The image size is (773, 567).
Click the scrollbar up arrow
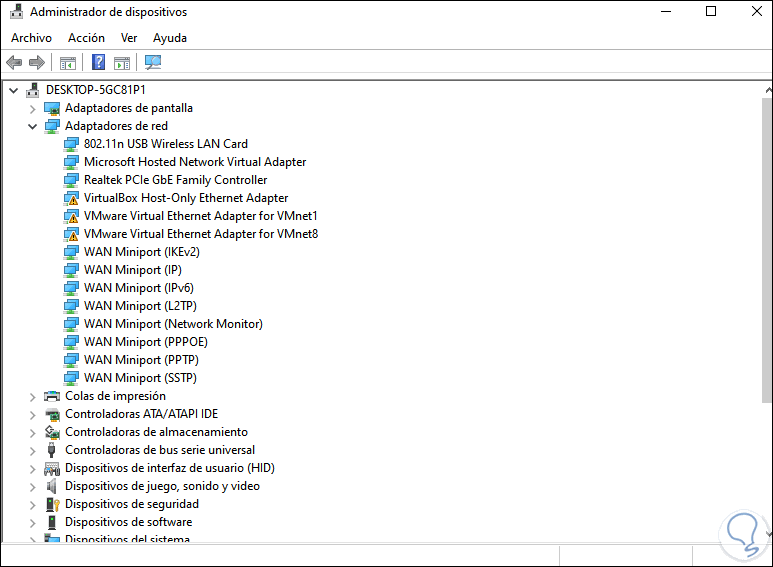point(768,91)
